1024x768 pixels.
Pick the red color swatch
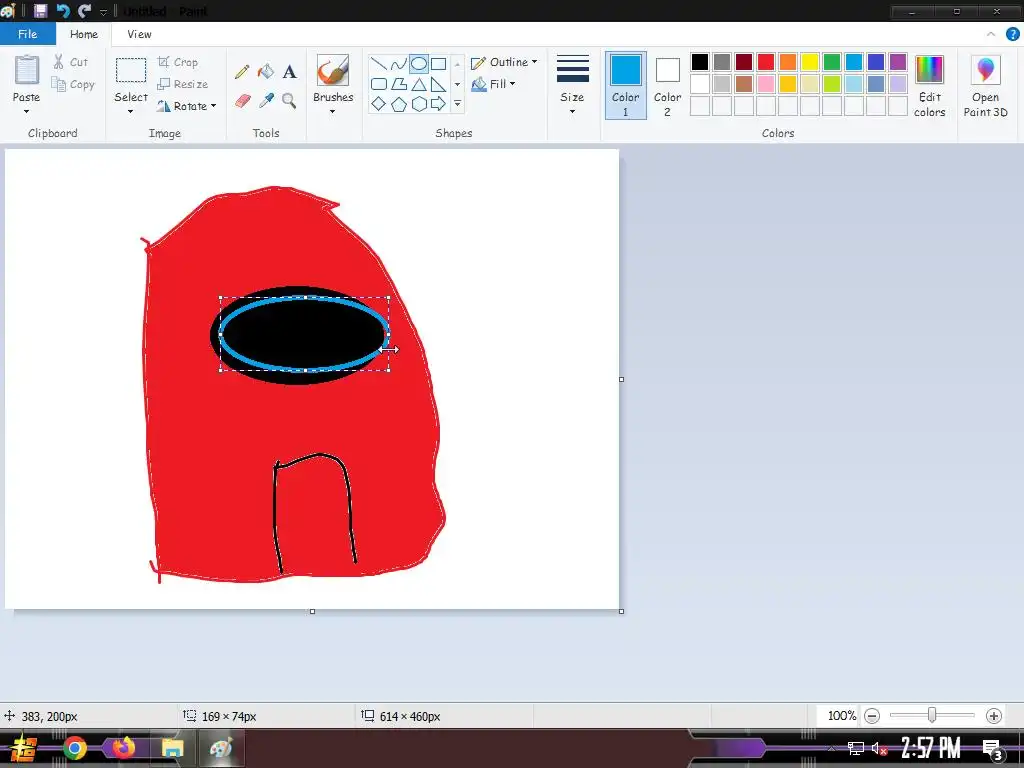pos(765,62)
